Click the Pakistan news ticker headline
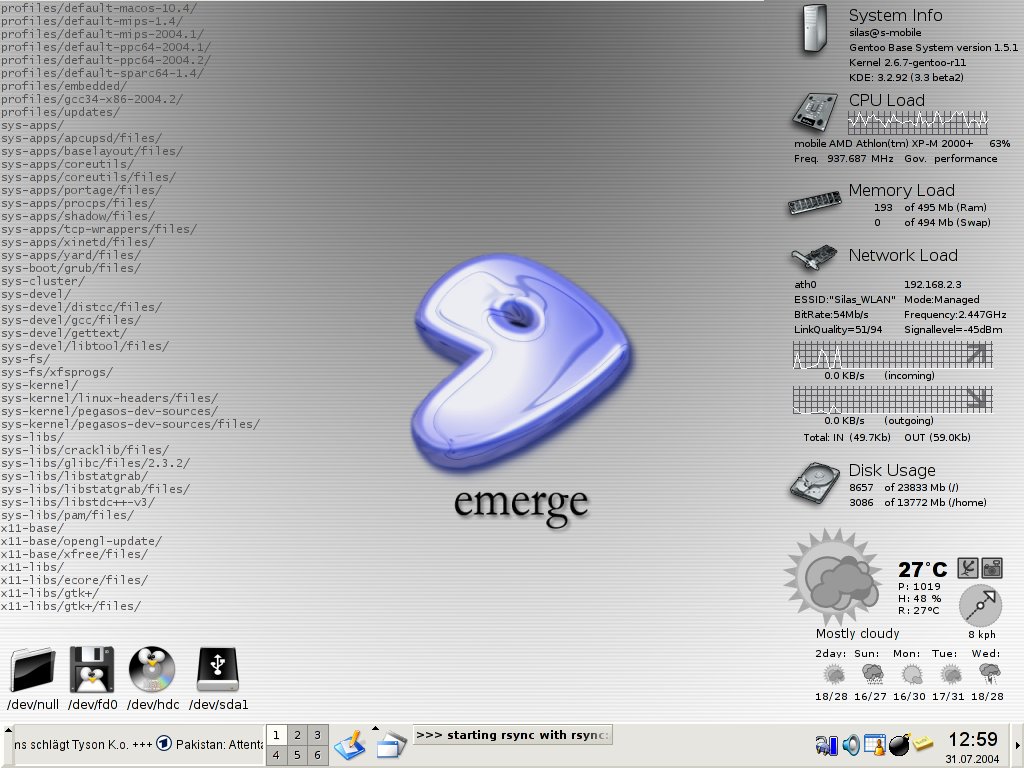This screenshot has height=768, width=1024. [x=219, y=744]
